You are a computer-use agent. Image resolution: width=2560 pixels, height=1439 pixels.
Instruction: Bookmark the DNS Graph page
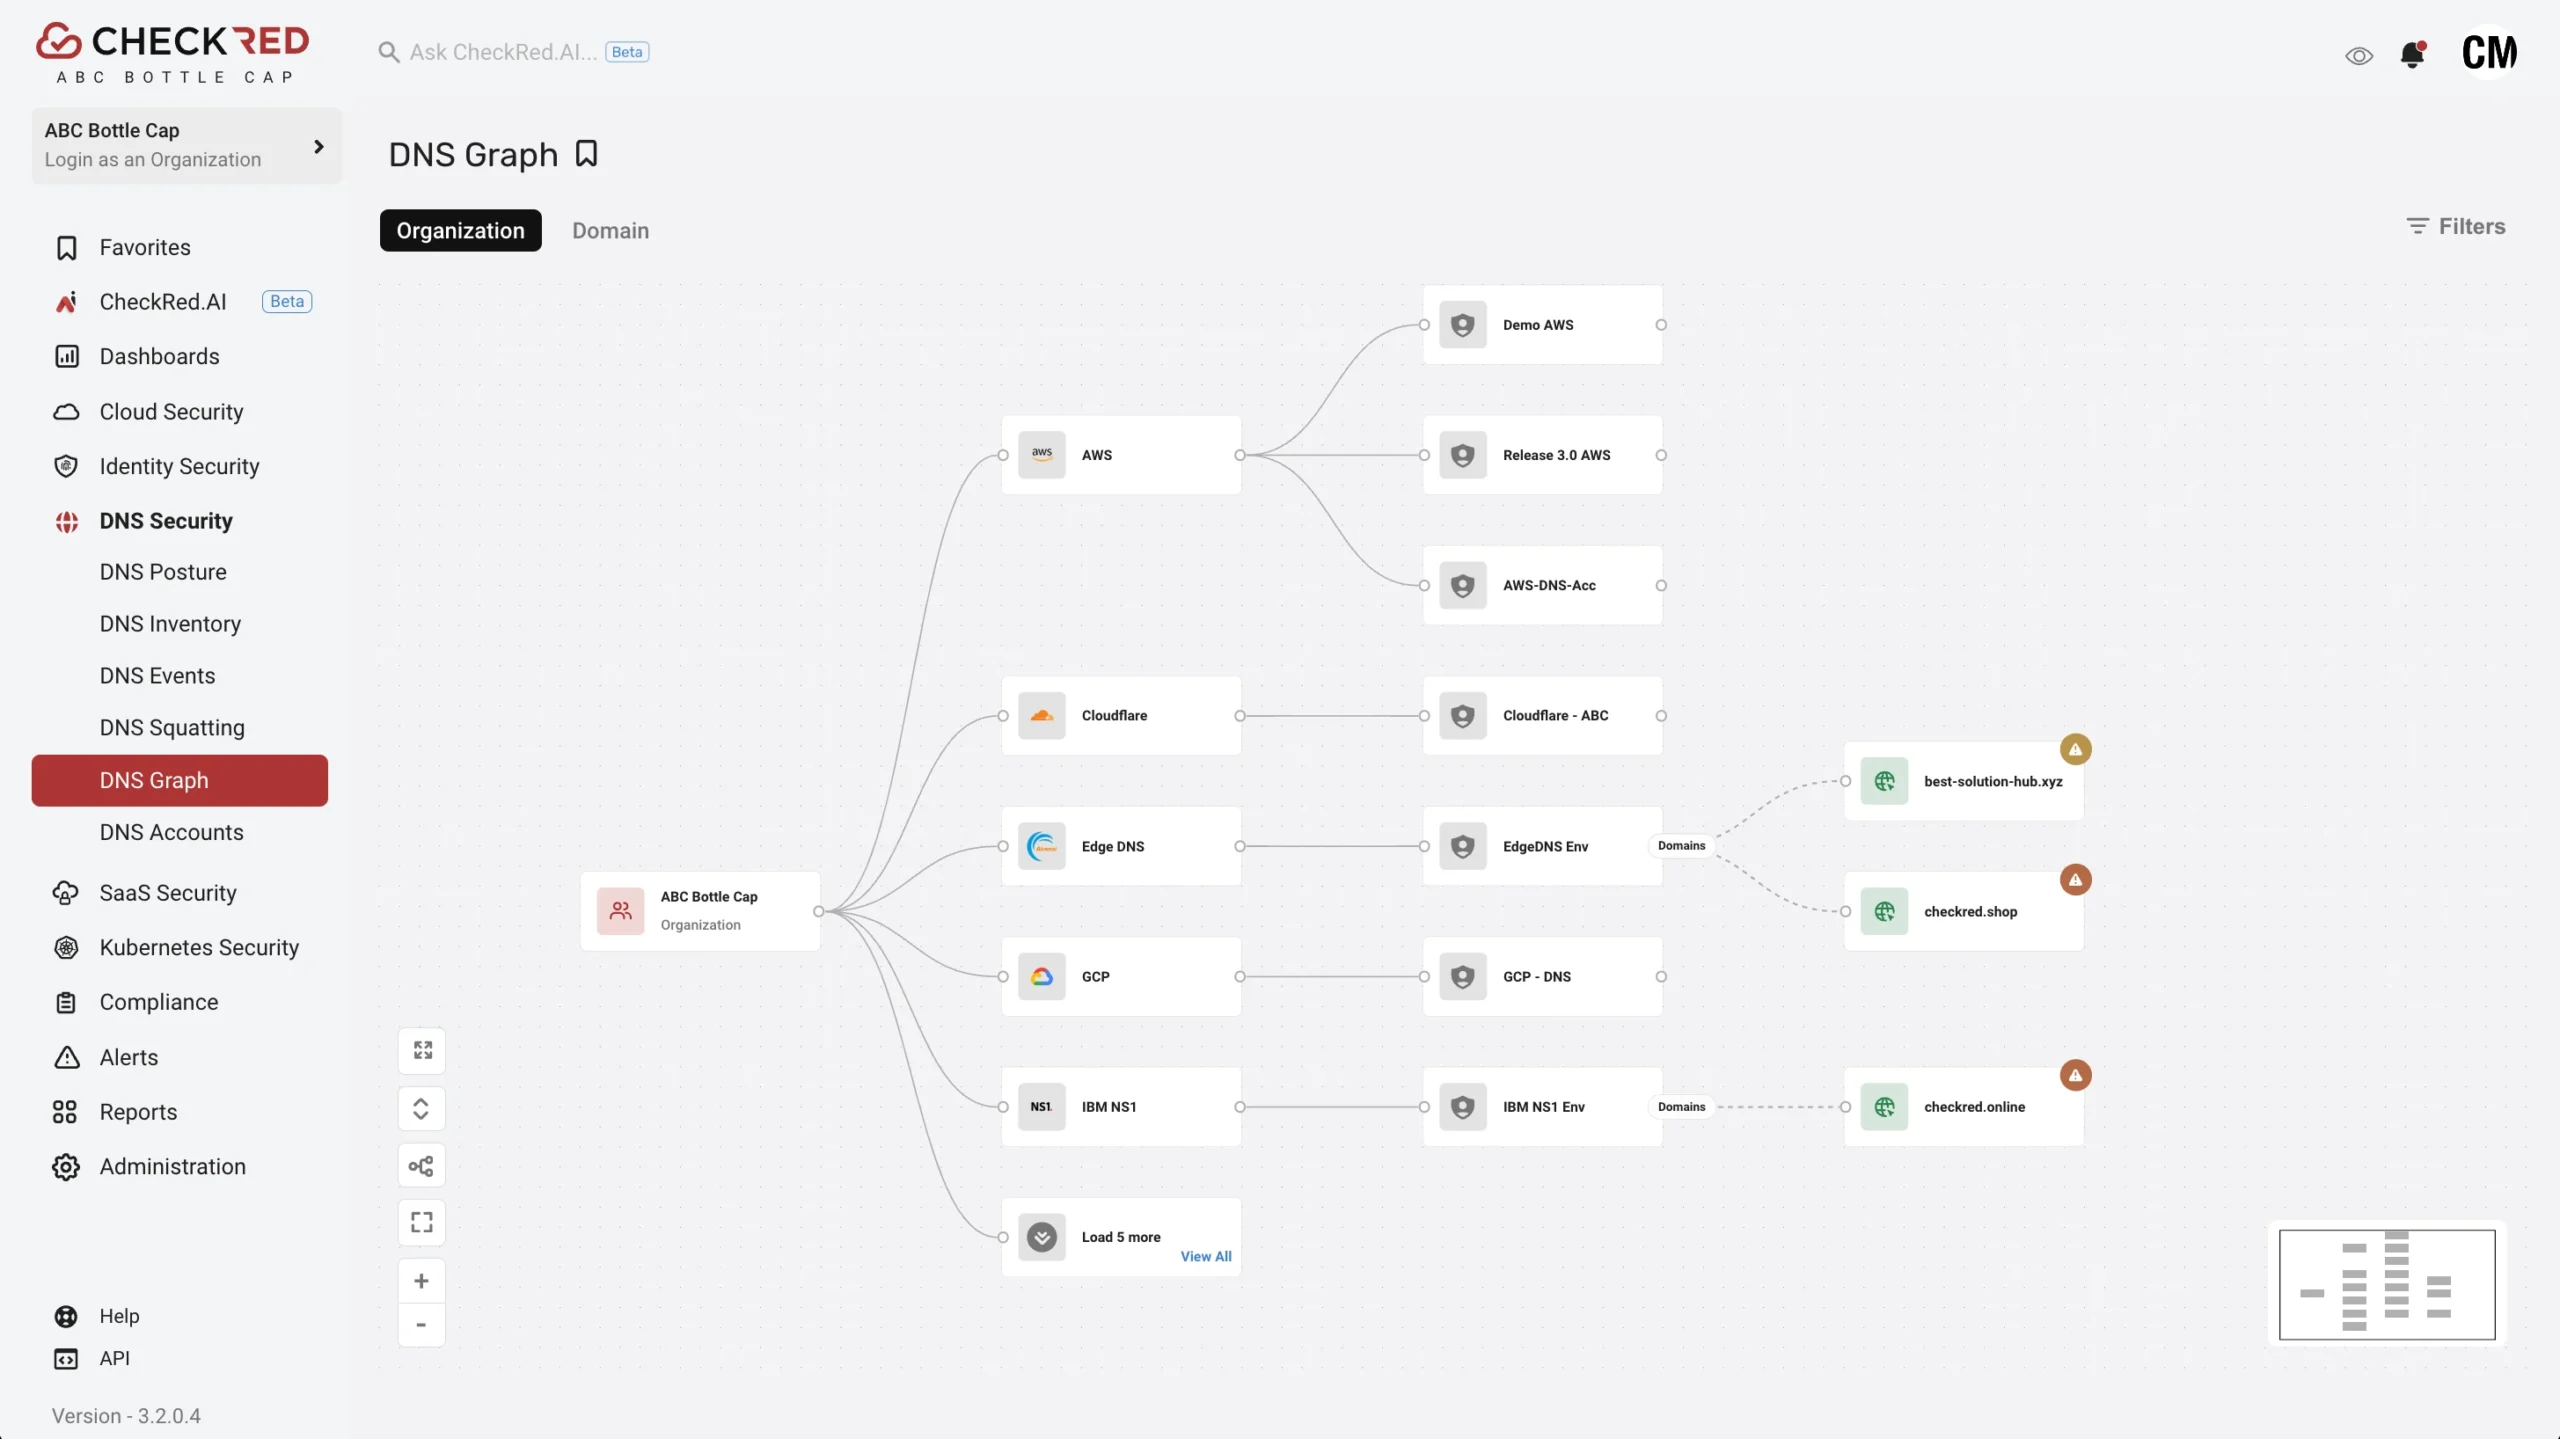pos(587,154)
